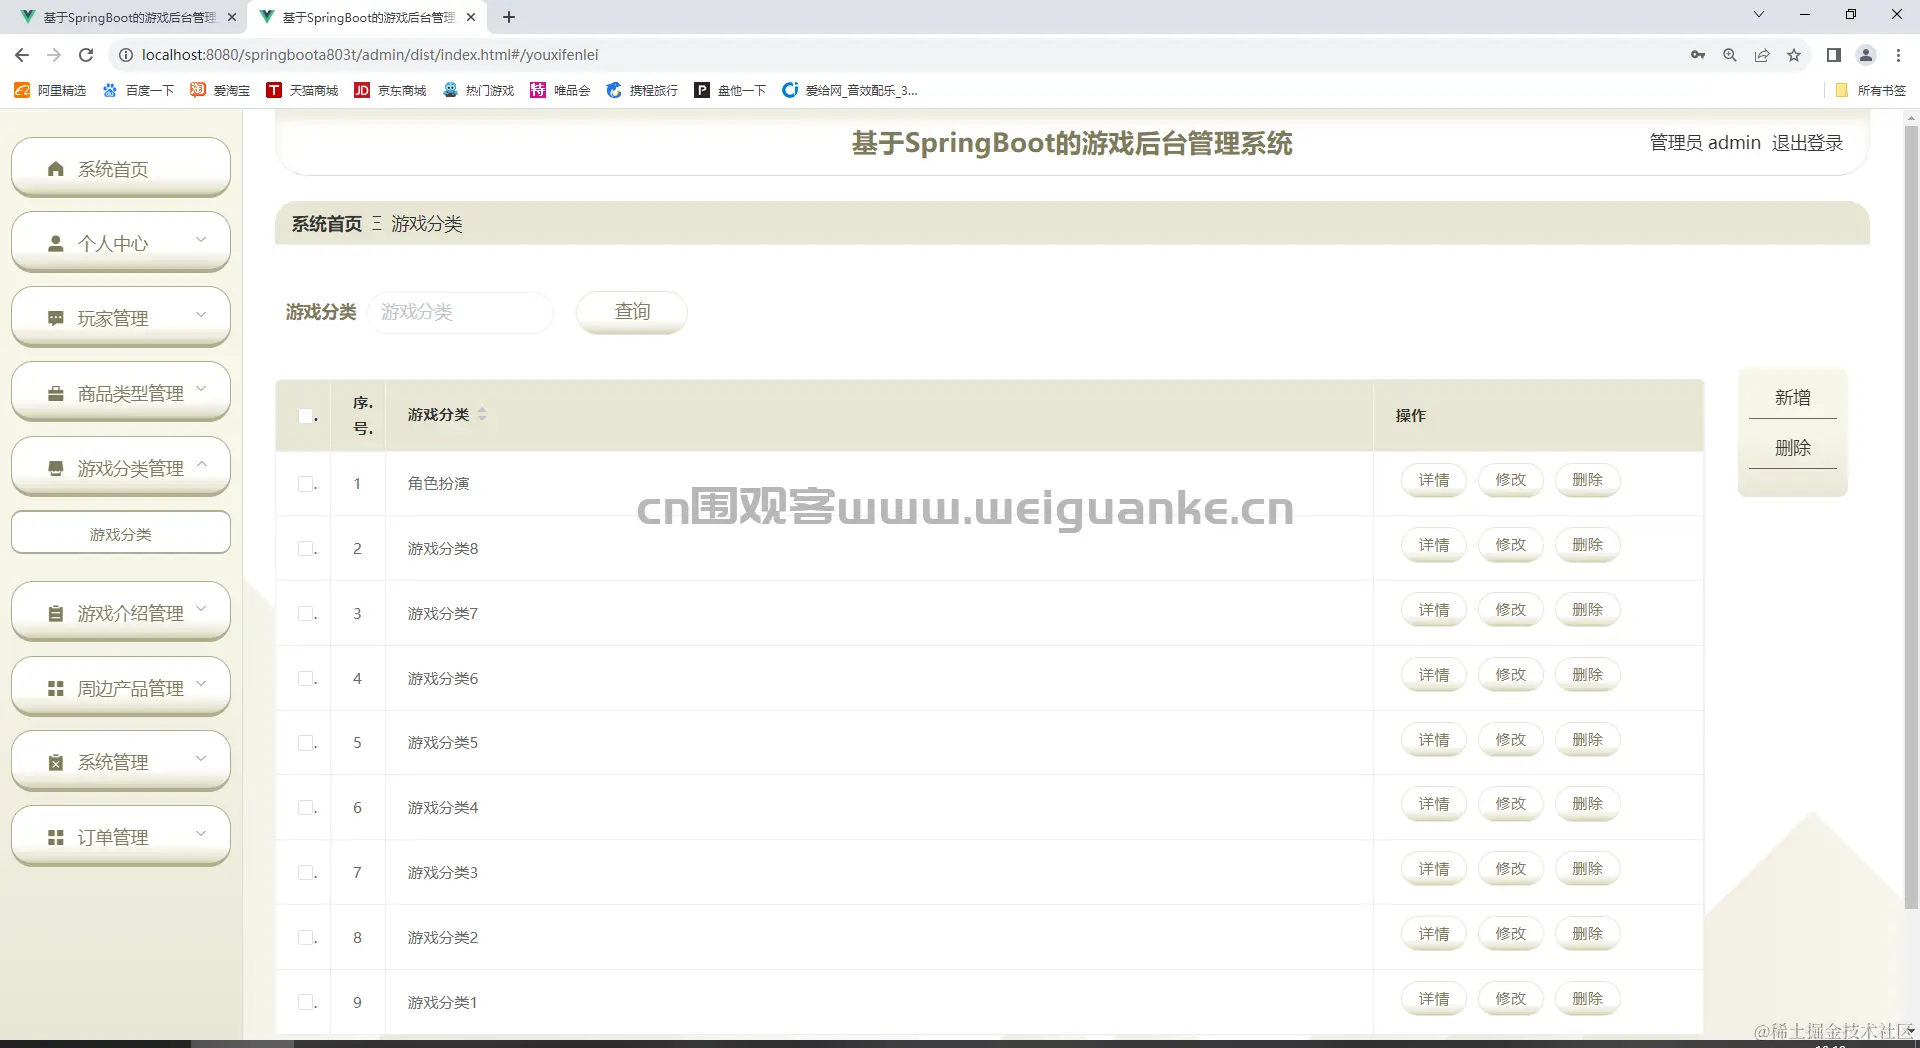Click the icon beside 系统管理

(x=56, y=762)
